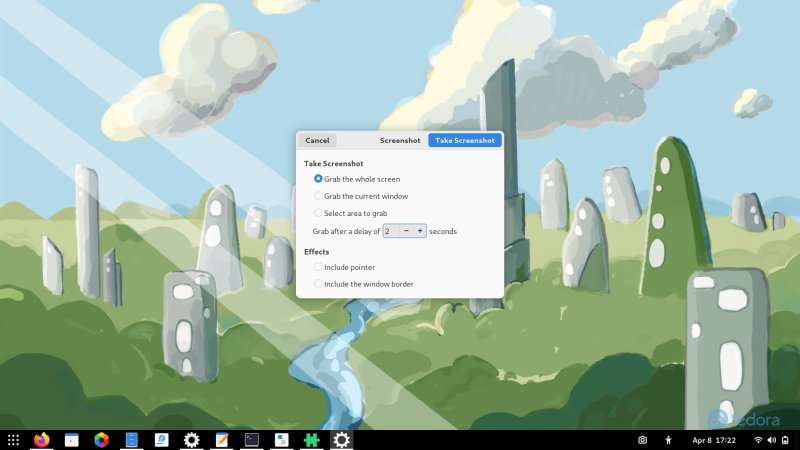
Task: Open the colorful hexagon app in taskbar
Action: 102,440
